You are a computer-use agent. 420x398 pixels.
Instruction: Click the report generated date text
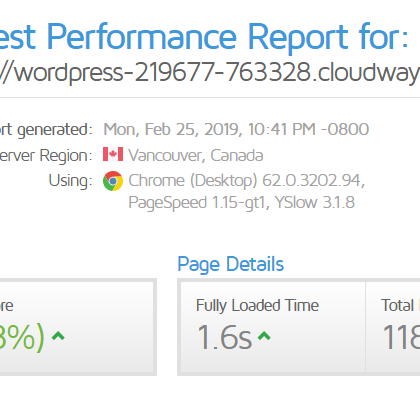[x=236, y=129]
